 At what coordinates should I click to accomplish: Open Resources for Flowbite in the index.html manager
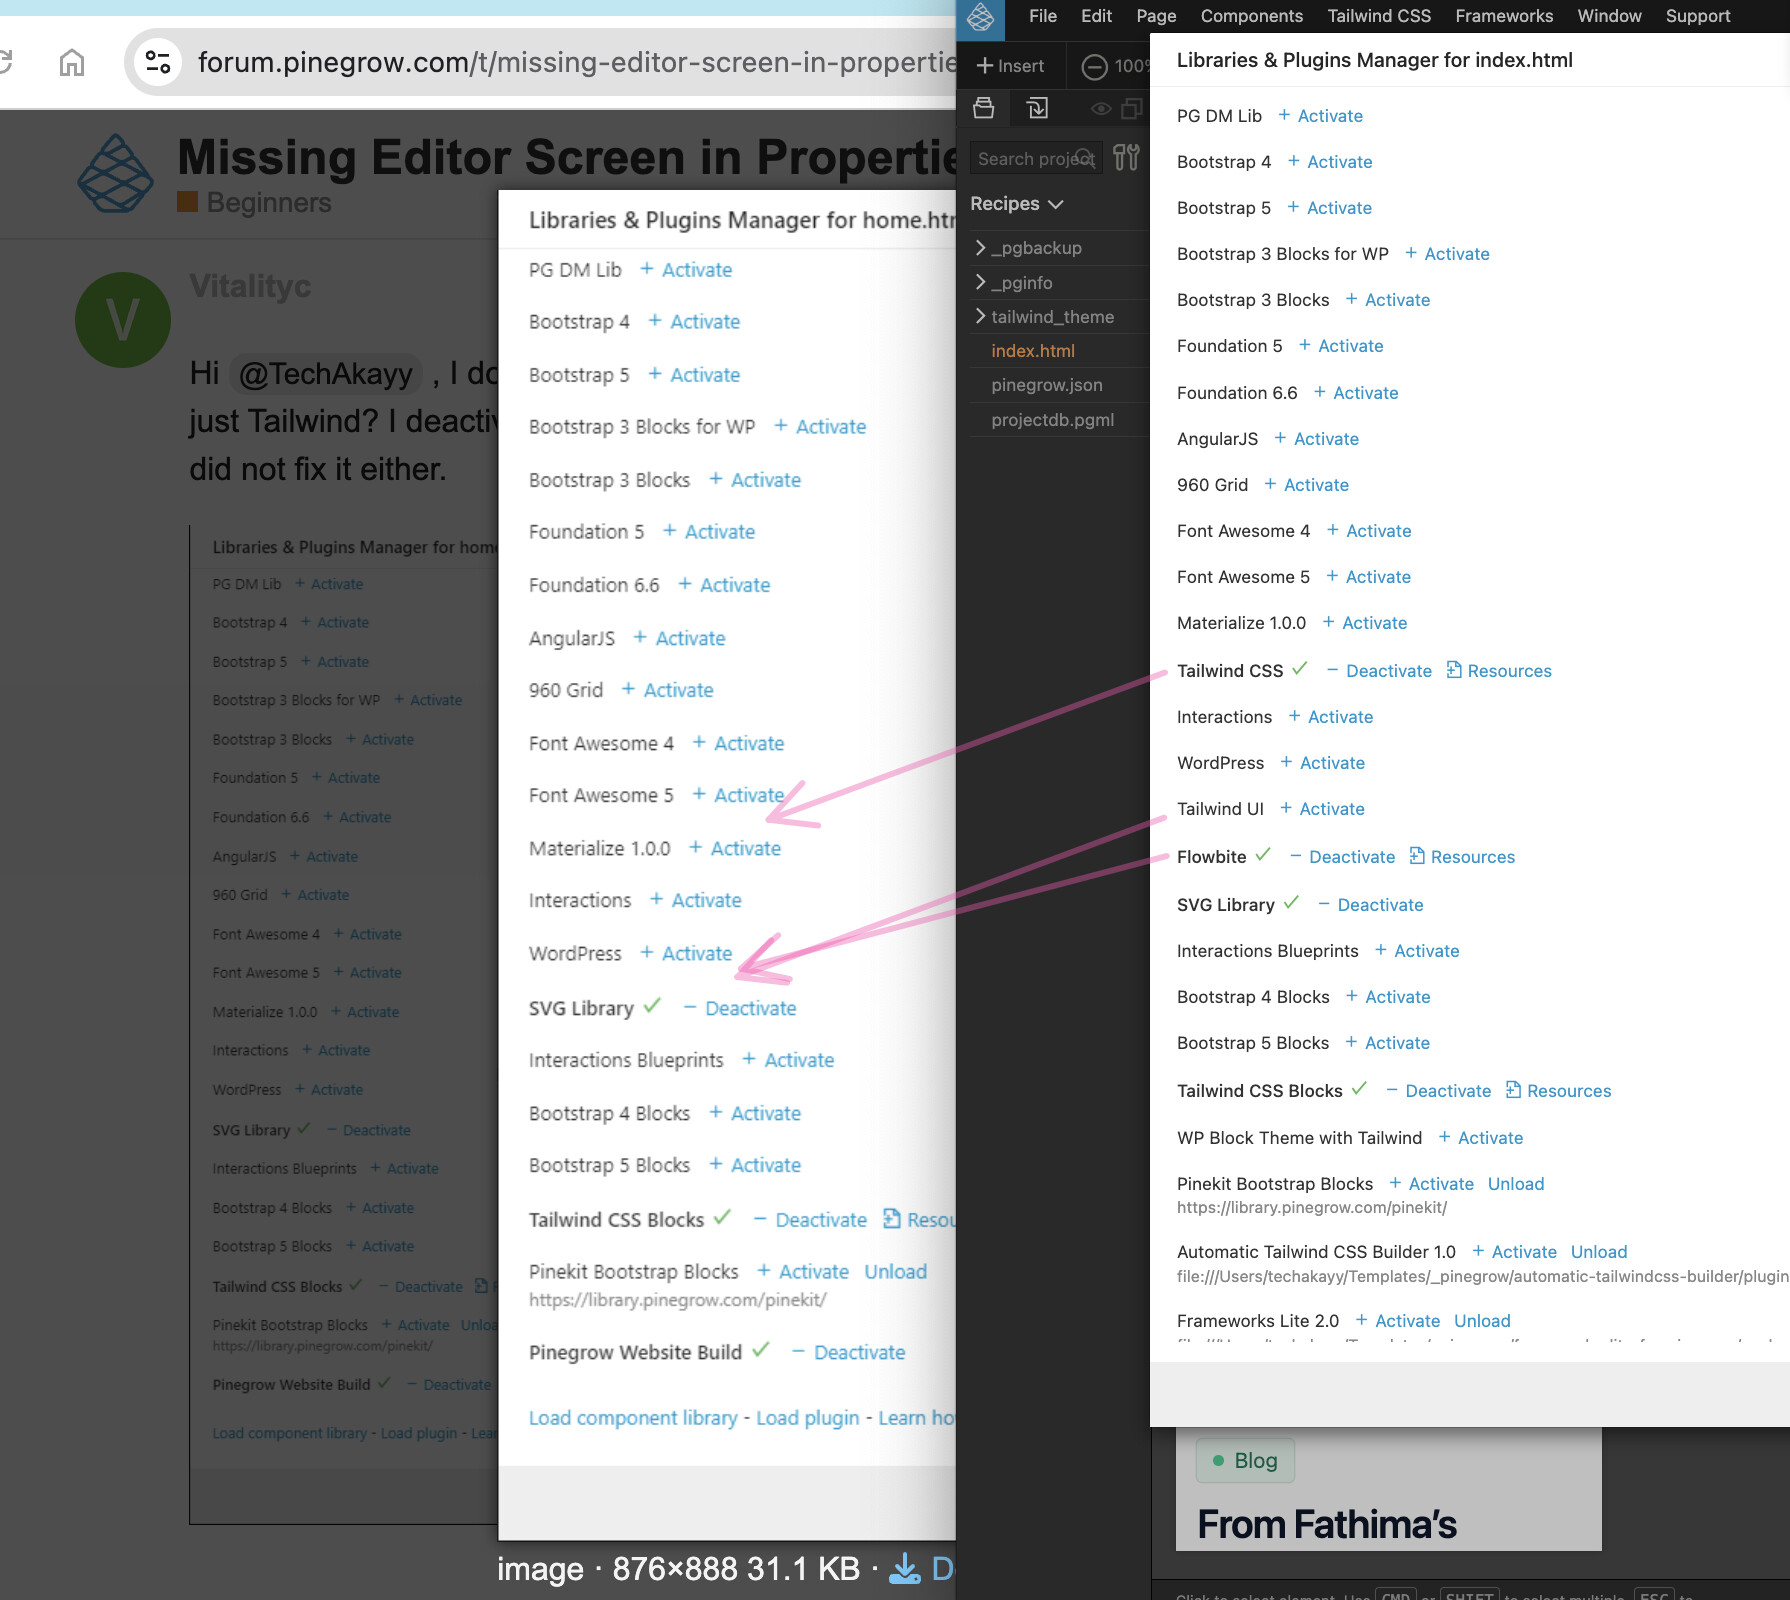[x=1462, y=857]
